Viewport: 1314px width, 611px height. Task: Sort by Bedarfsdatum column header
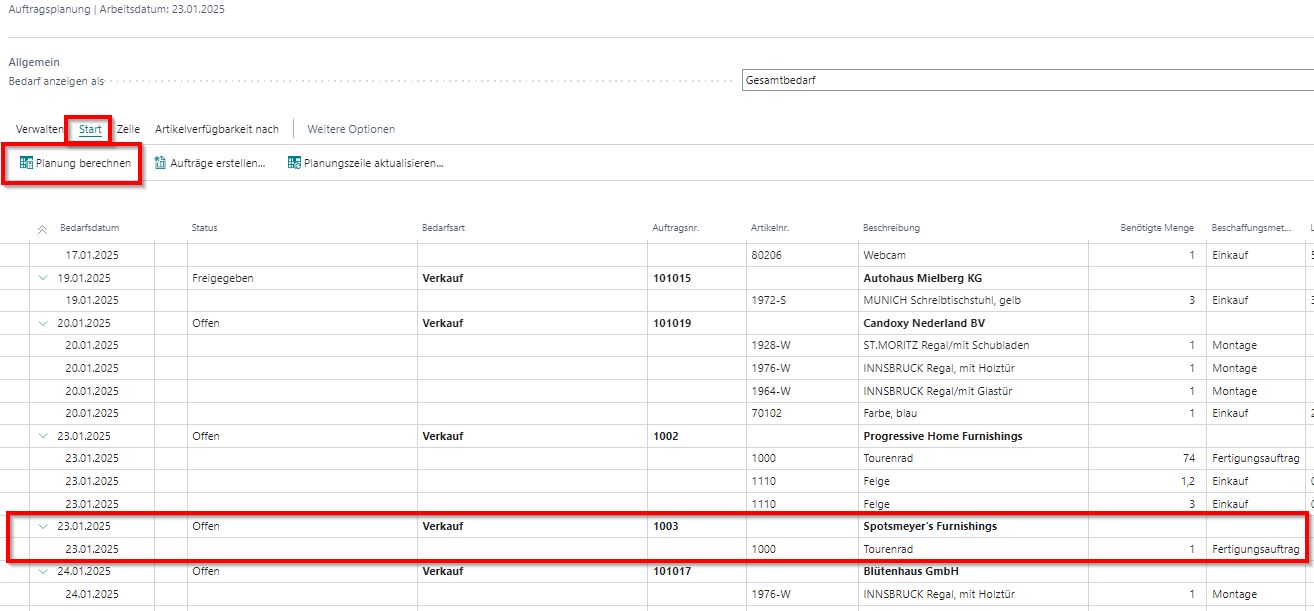[x=89, y=228]
